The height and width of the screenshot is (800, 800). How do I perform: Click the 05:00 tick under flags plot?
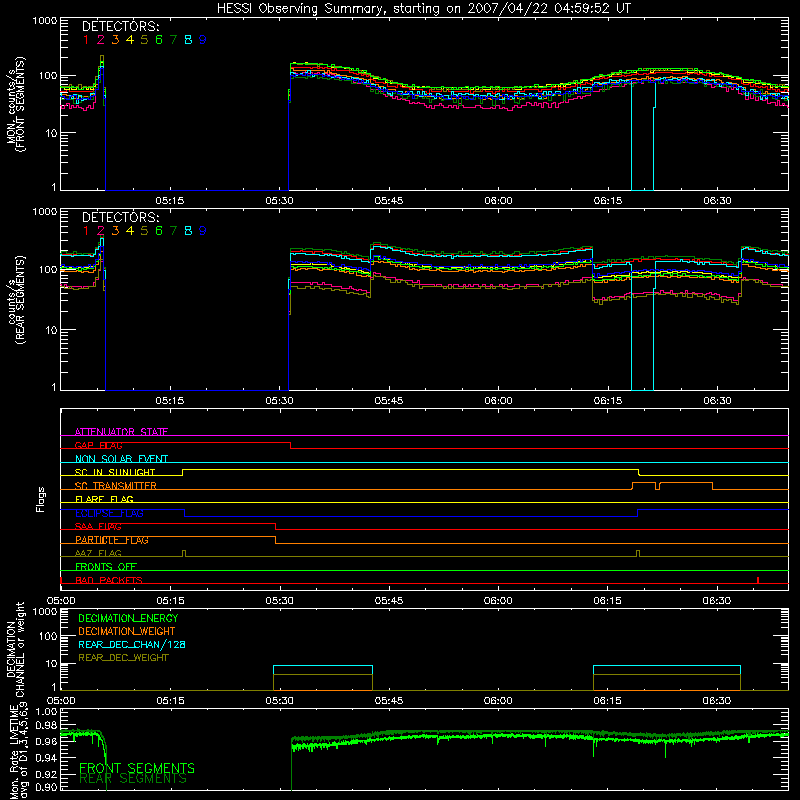coord(61,601)
